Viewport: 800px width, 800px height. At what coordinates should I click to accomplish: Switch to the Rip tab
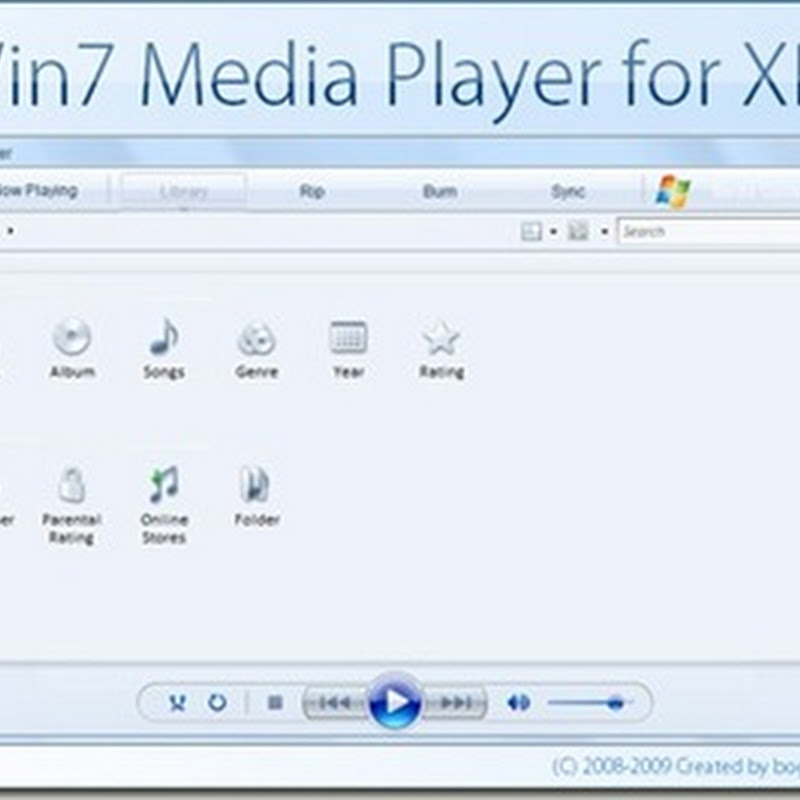[x=312, y=192]
